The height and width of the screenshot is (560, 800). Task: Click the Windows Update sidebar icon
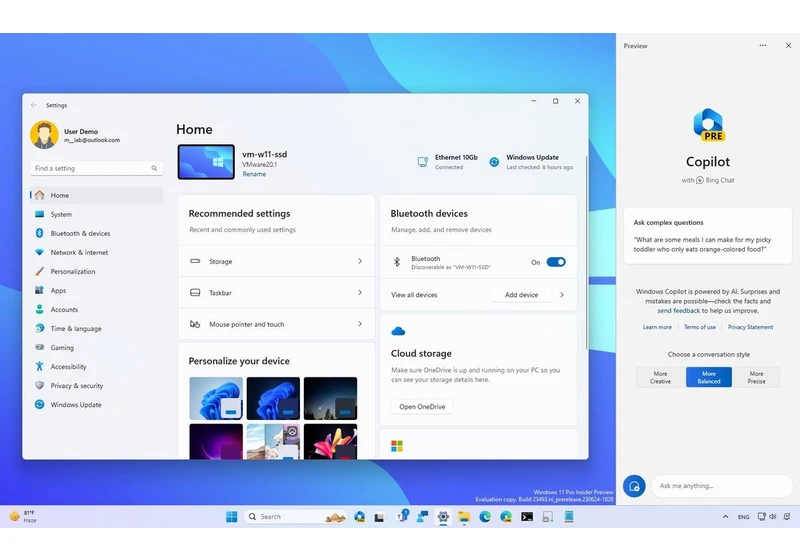39,404
